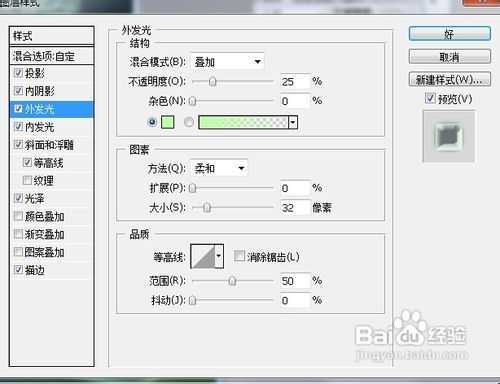Toggle the 描边 stroke checkbox
The image size is (500, 384).
(x=18, y=270)
